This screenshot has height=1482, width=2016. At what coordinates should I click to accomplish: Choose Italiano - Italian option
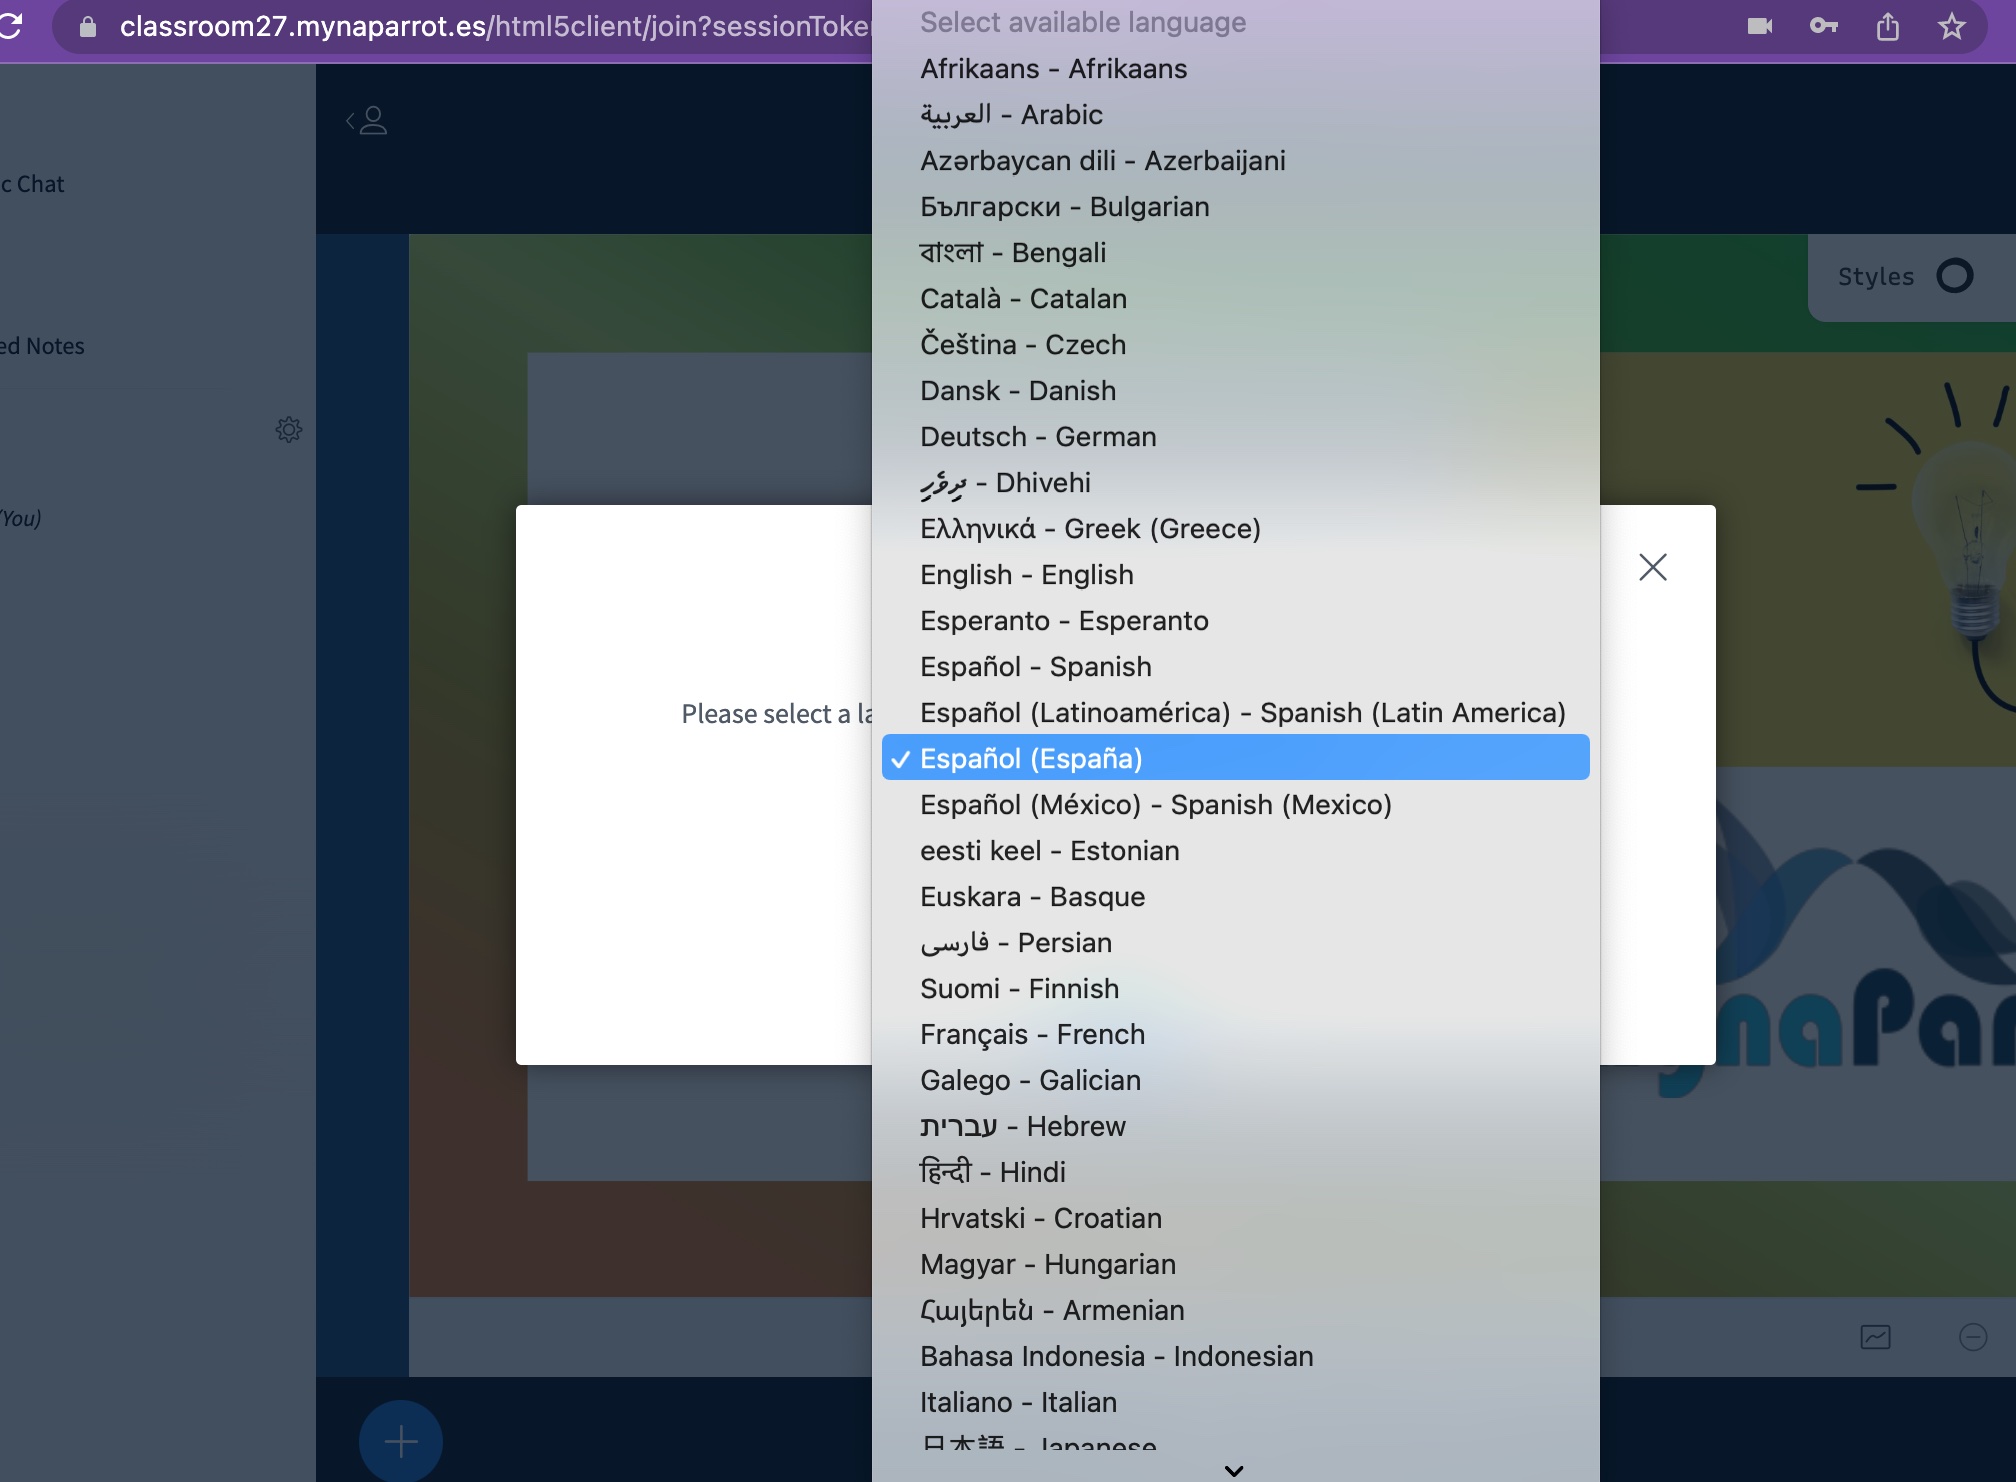(x=1018, y=1403)
